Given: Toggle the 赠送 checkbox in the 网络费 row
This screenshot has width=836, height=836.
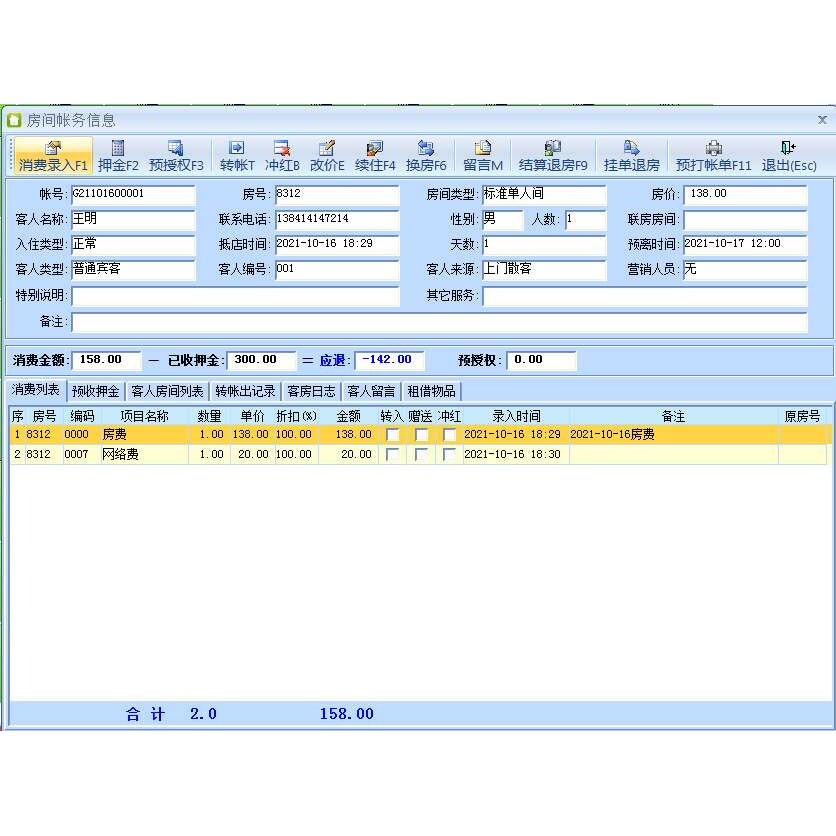Looking at the screenshot, I should 421,454.
